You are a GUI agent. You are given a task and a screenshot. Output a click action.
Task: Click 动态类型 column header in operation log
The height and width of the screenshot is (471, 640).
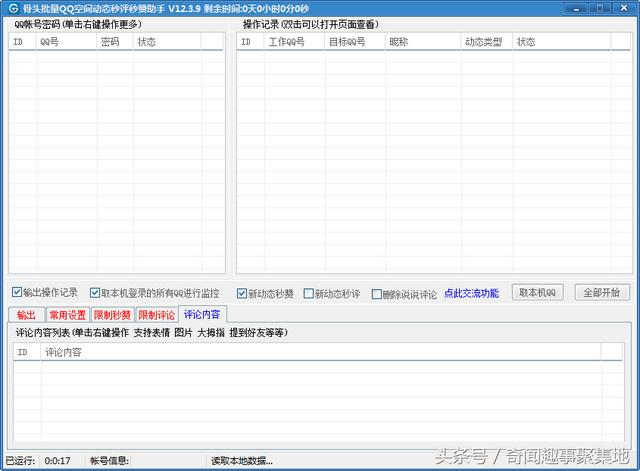tap(487, 42)
